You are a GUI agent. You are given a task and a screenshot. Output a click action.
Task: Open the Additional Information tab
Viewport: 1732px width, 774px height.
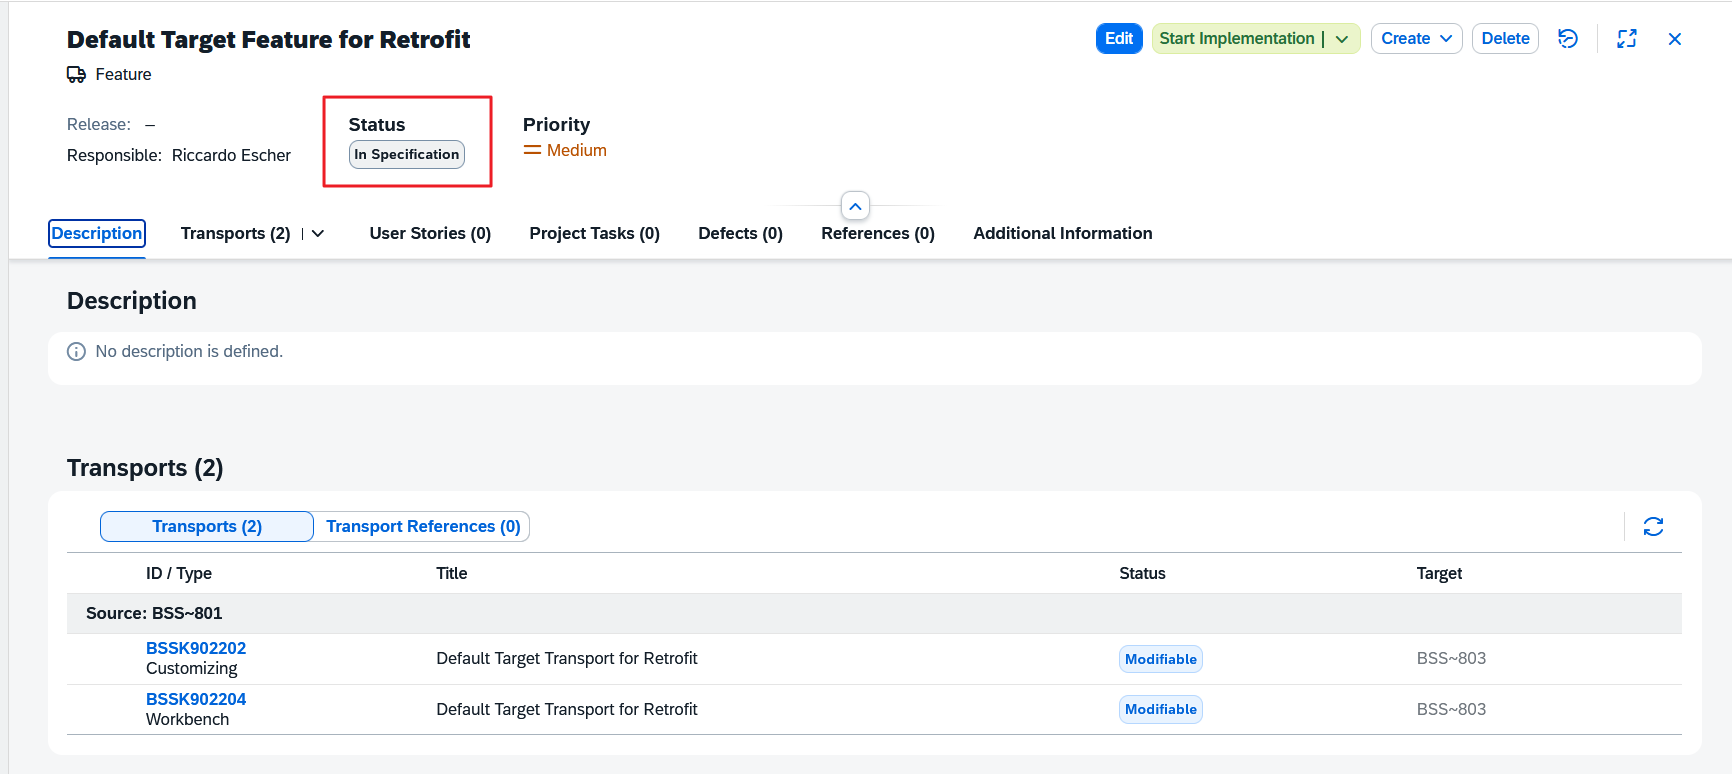[x=1062, y=234]
